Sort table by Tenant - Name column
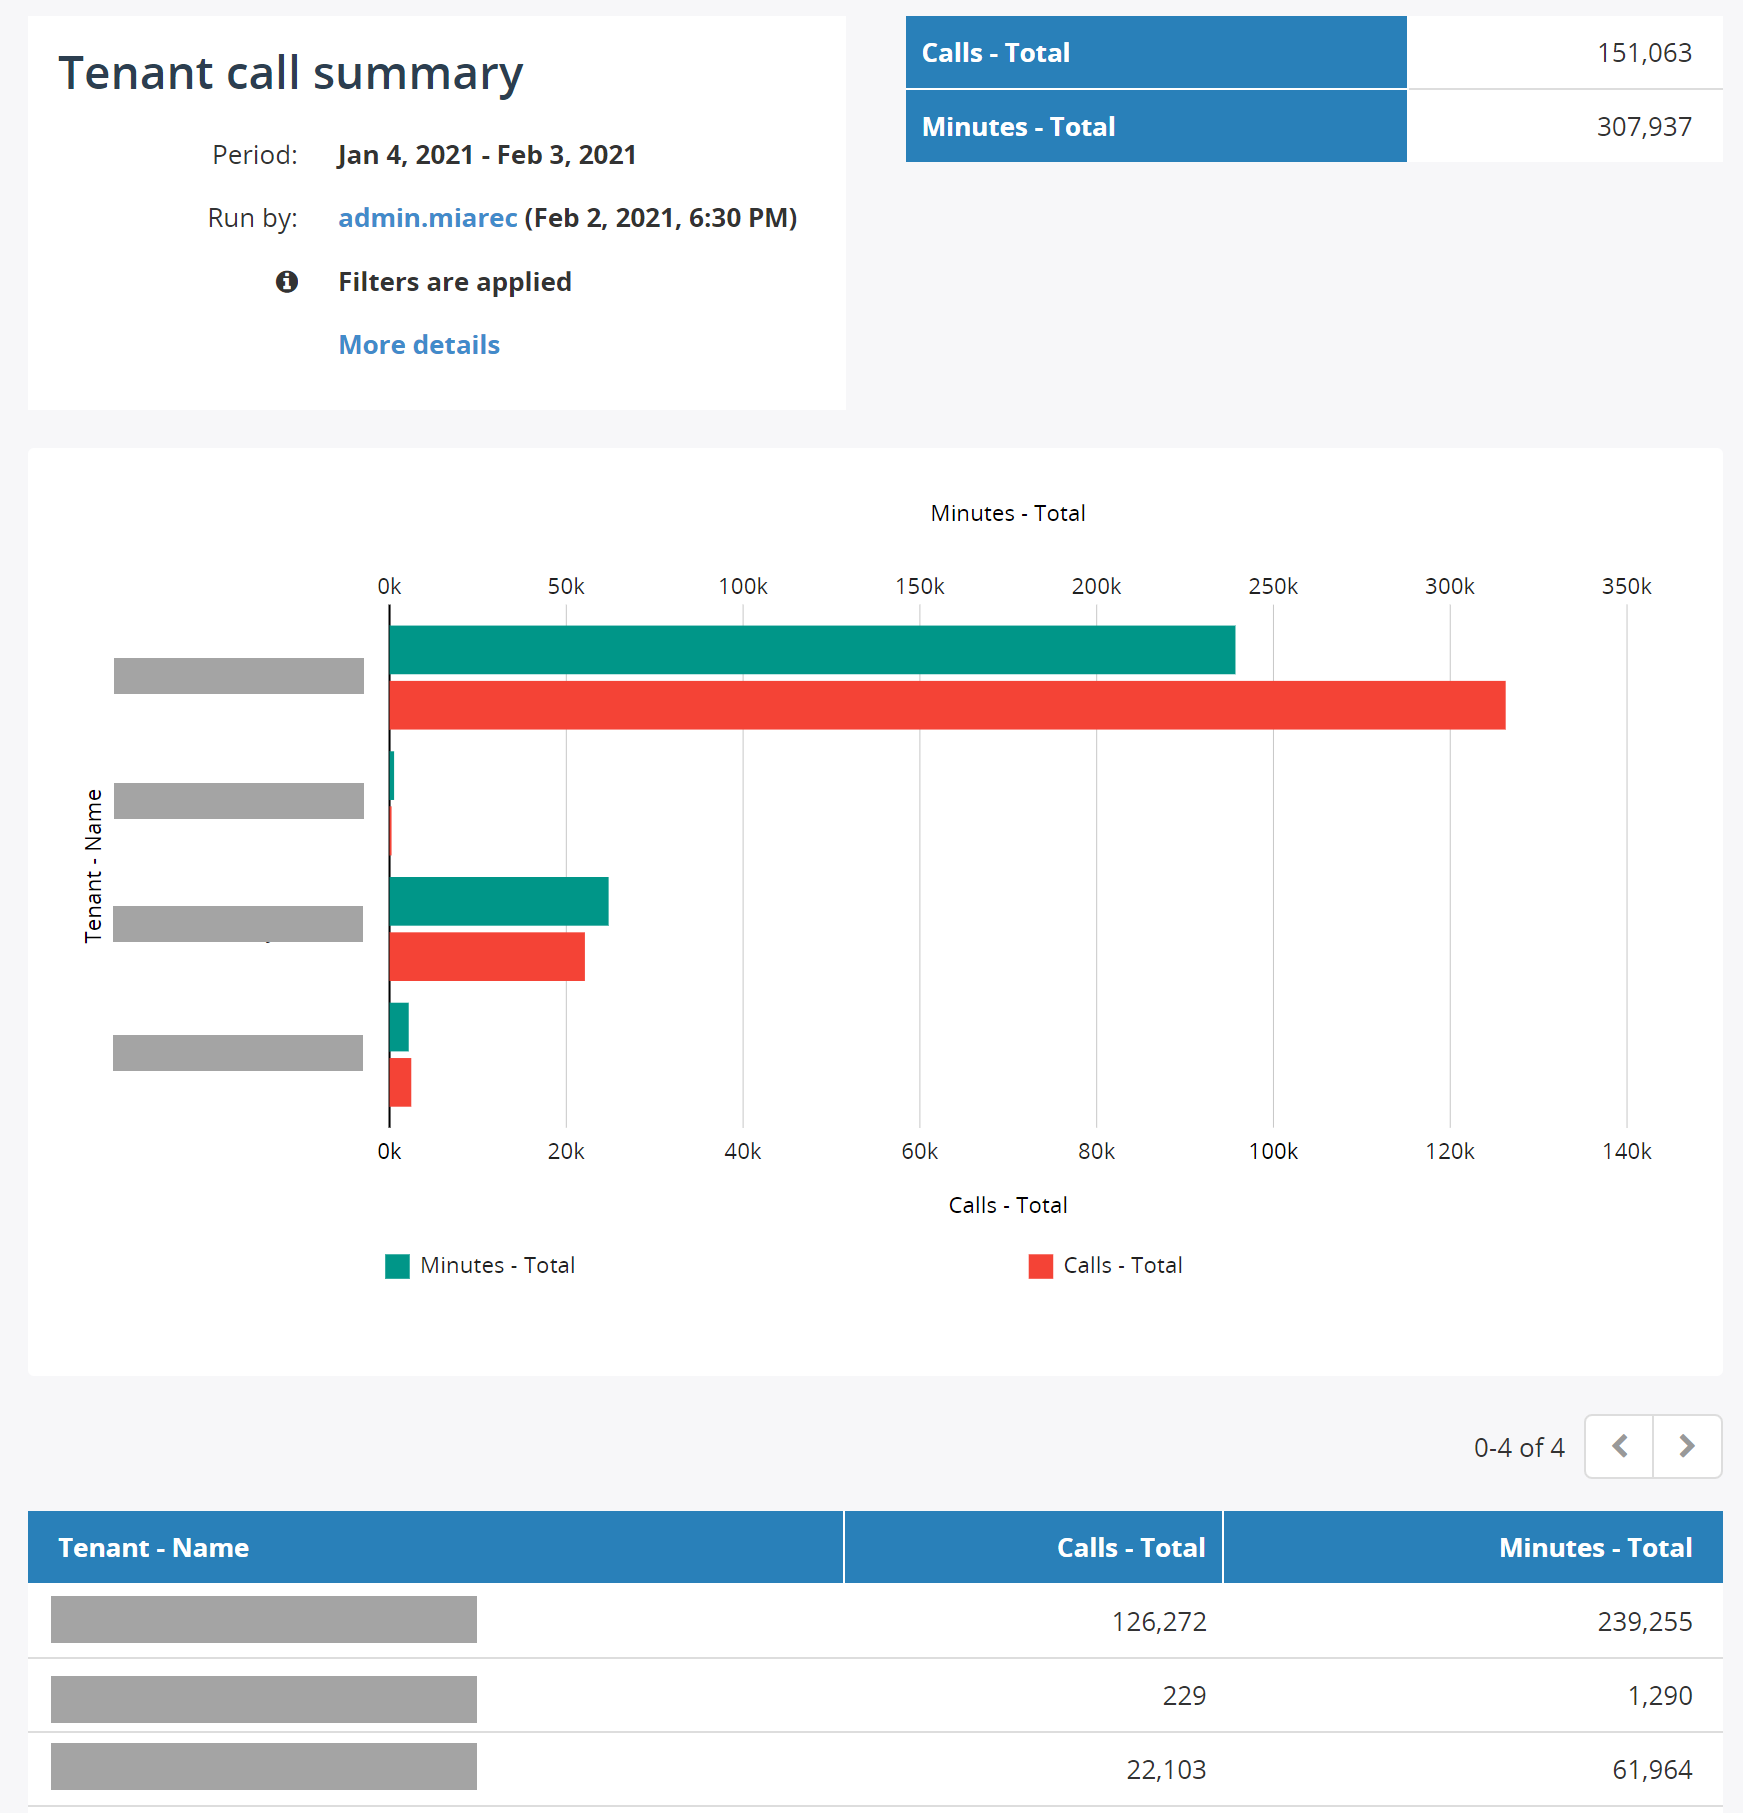 point(435,1547)
